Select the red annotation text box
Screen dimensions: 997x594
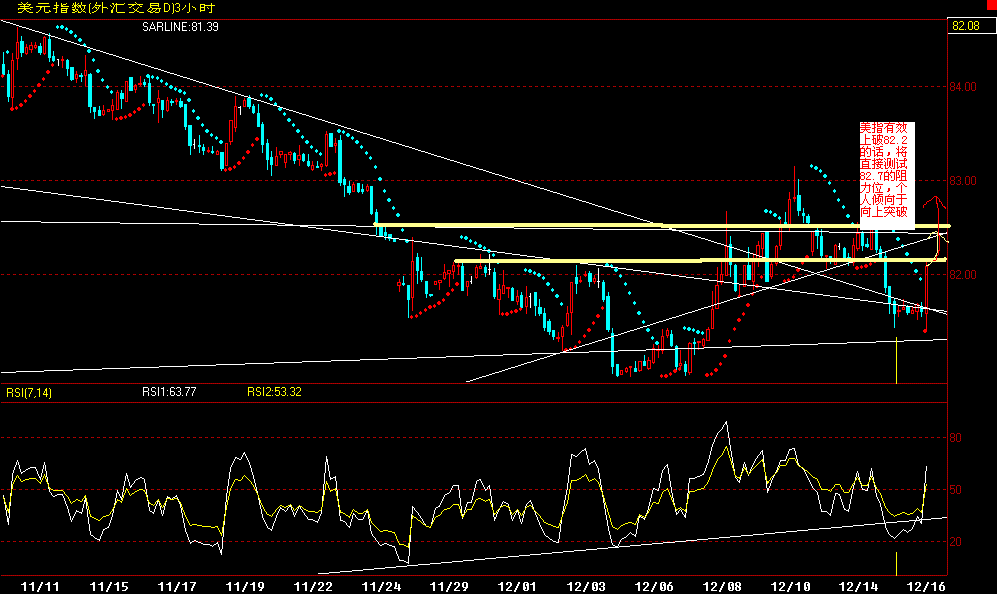(887, 176)
